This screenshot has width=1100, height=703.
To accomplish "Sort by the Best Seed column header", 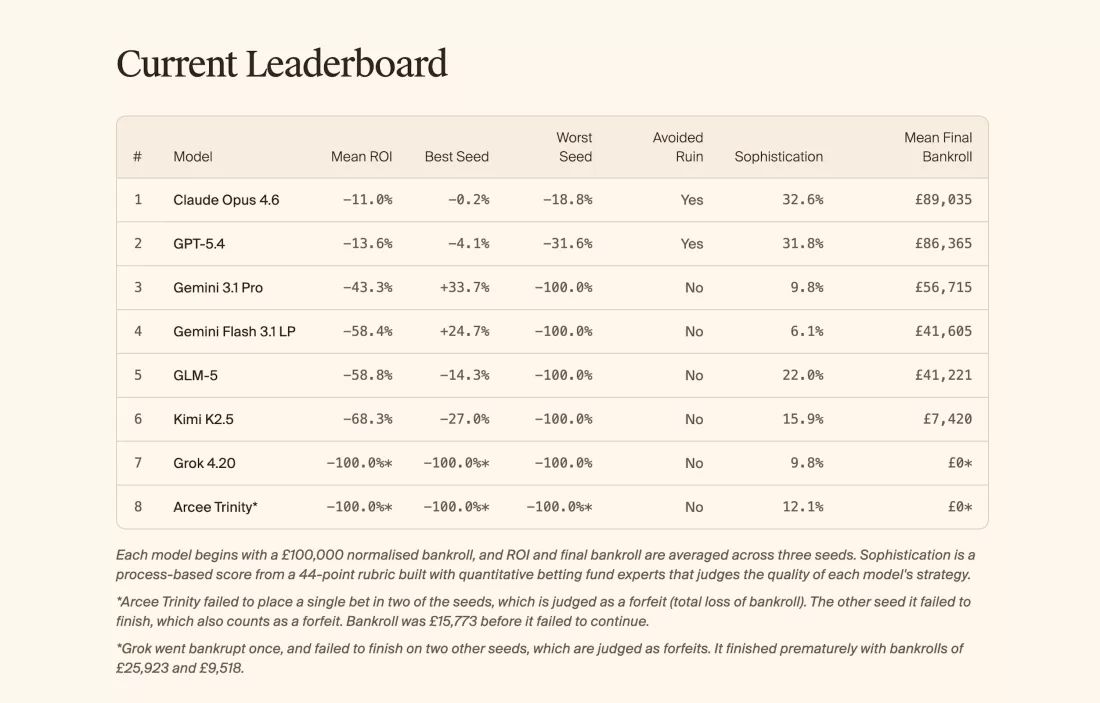I will pyautogui.click(x=456, y=157).
